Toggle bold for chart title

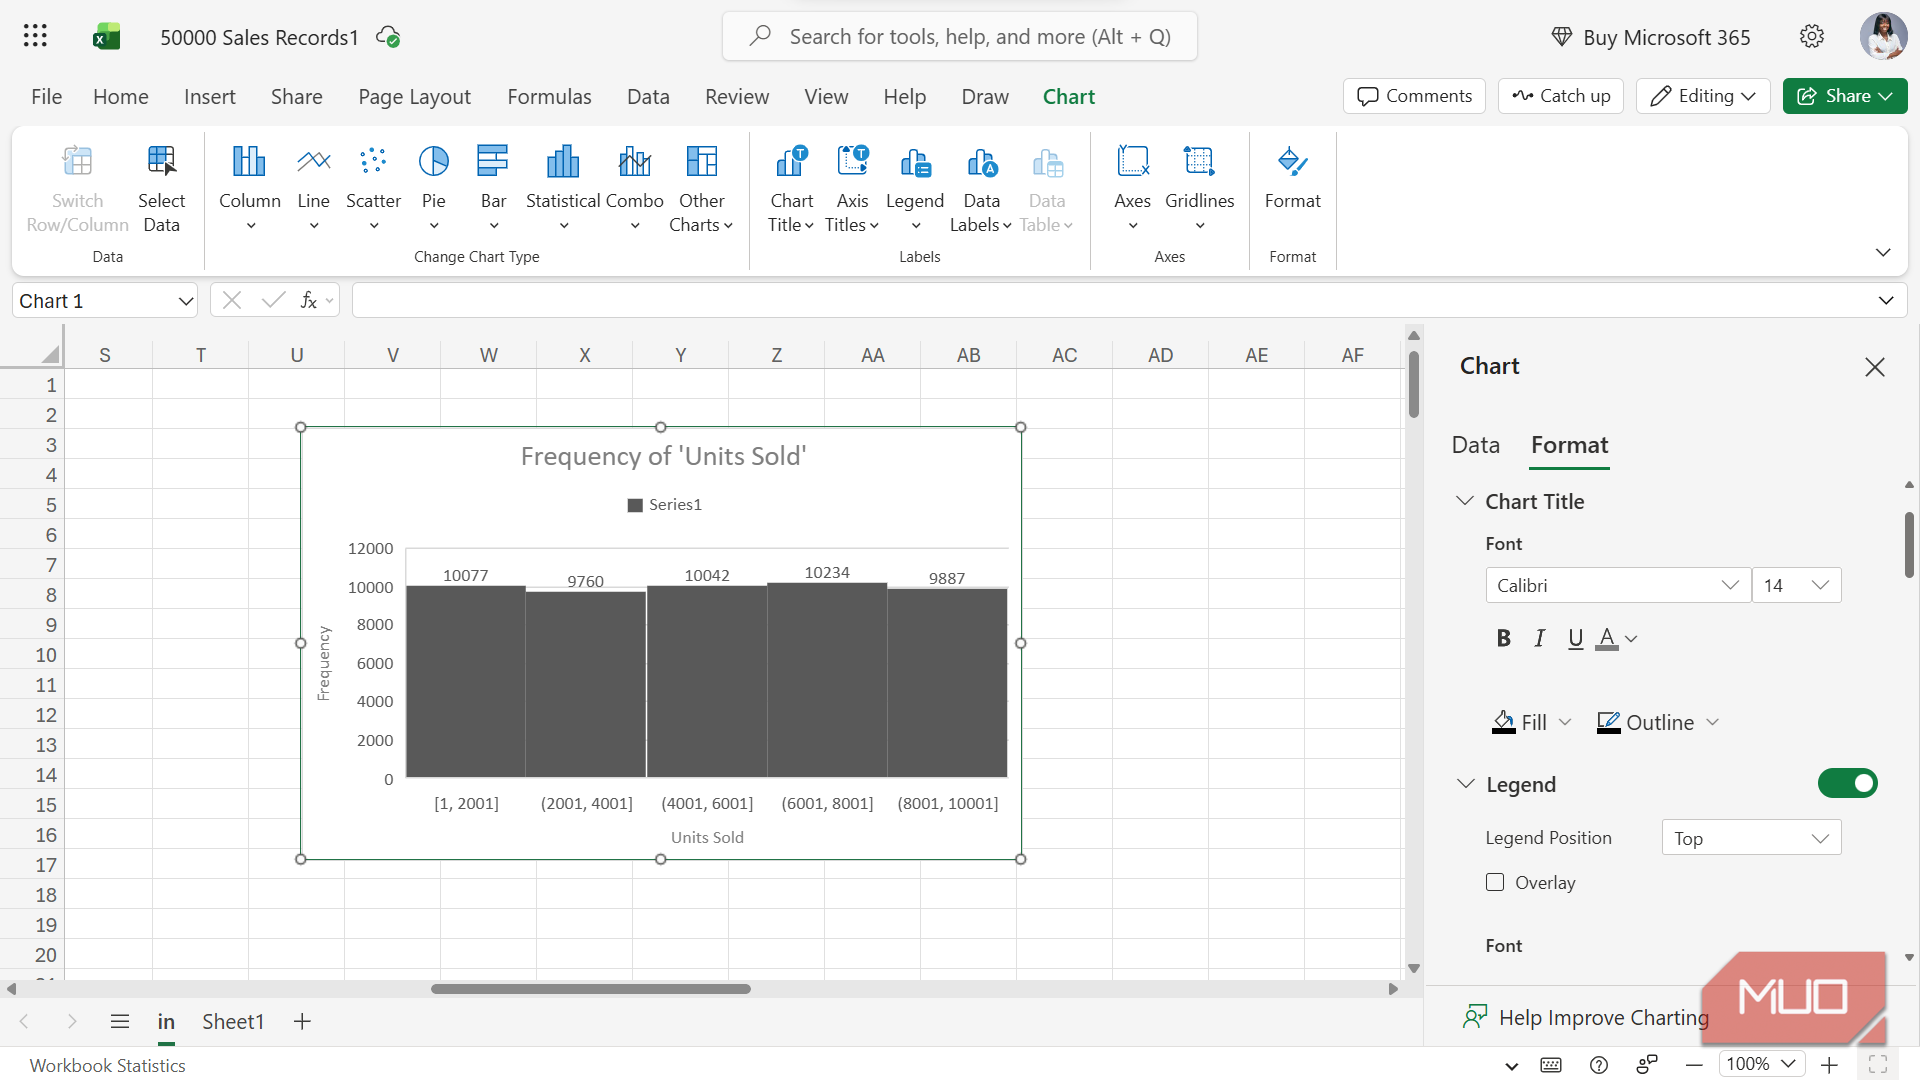coord(1503,638)
